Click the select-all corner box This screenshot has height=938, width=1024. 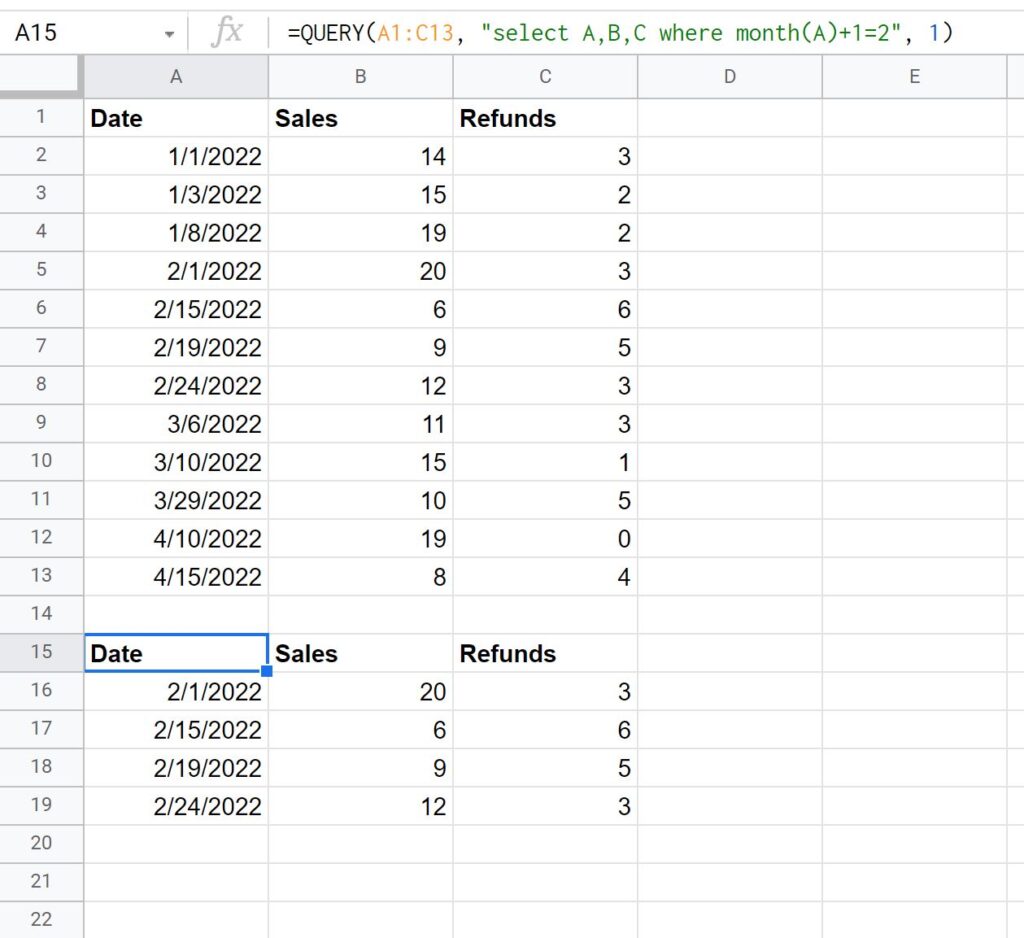(41, 77)
